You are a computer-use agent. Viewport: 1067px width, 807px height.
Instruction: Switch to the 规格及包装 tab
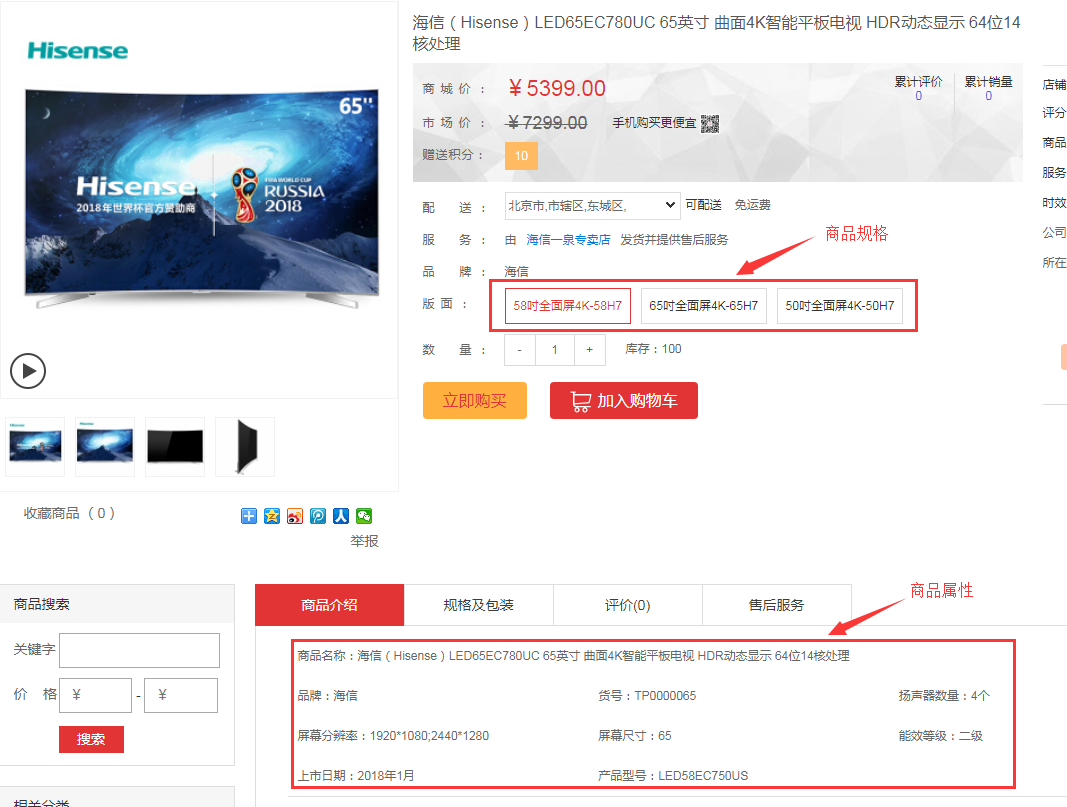(478, 605)
